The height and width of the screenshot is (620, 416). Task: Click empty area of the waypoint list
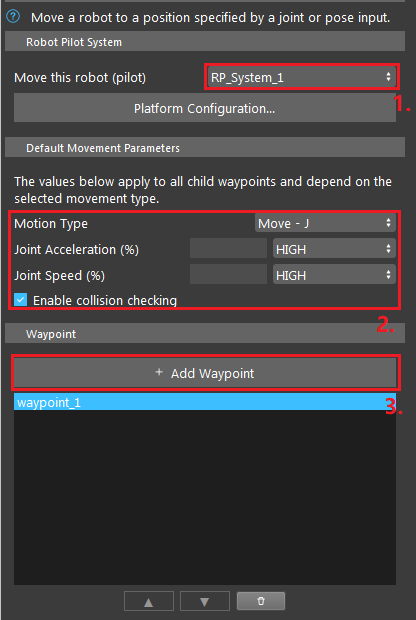pyautogui.click(x=204, y=497)
